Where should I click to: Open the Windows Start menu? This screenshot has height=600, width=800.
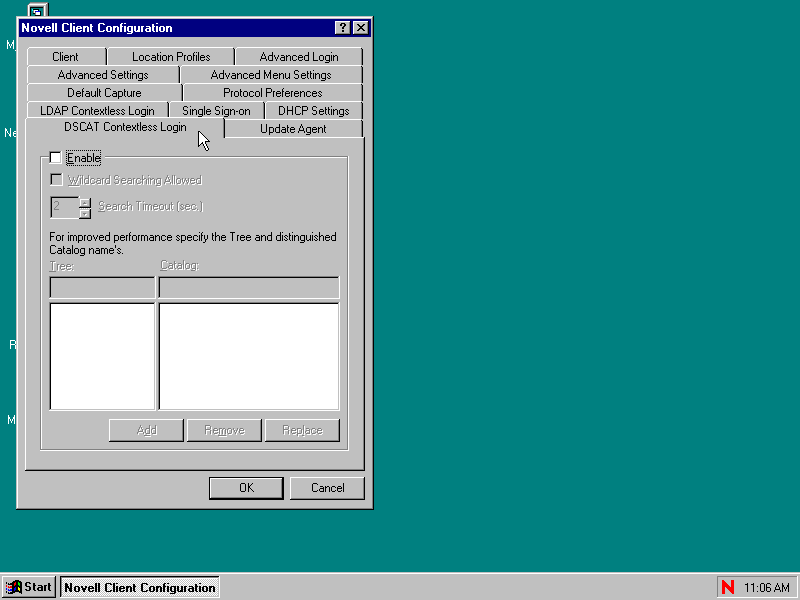tap(29, 587)
